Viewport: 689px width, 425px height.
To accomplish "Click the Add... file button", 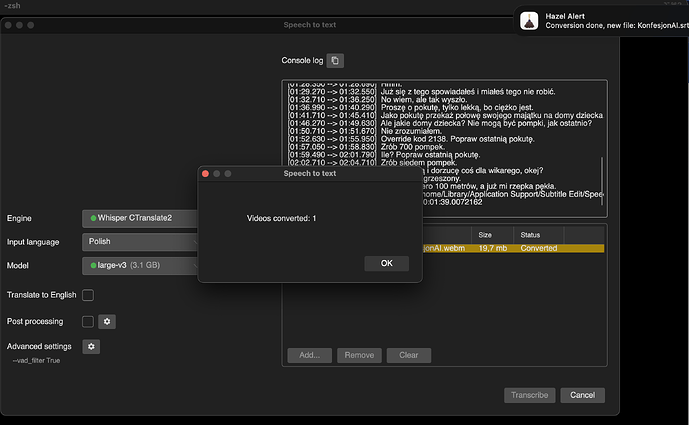I will tap(310, 355).
